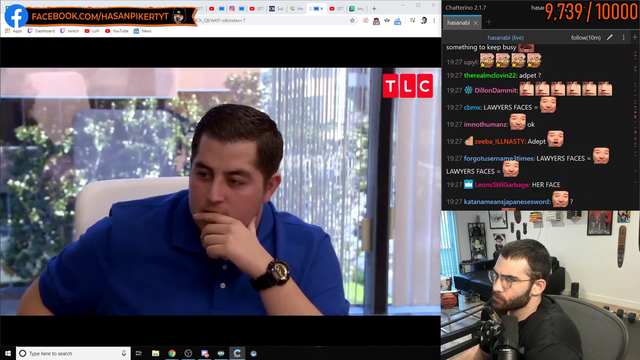Activate the taskbar microphone voice search

coord(124,353)
